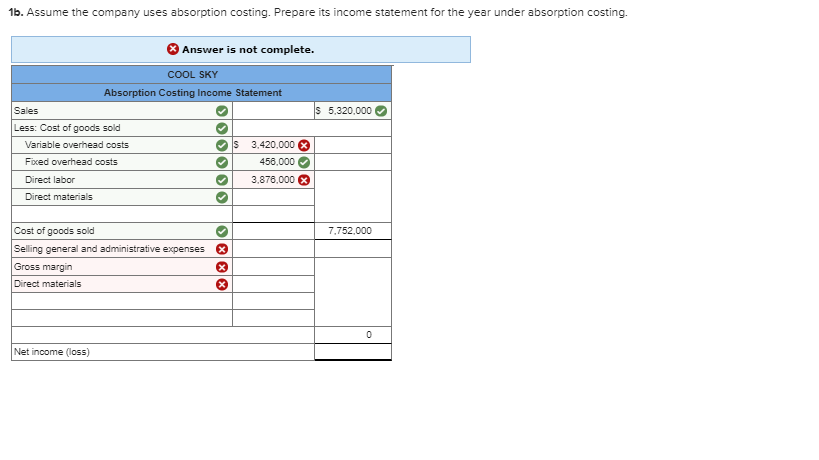Select the Gross margin label cell
819x460 pixels.
(122, 267)
